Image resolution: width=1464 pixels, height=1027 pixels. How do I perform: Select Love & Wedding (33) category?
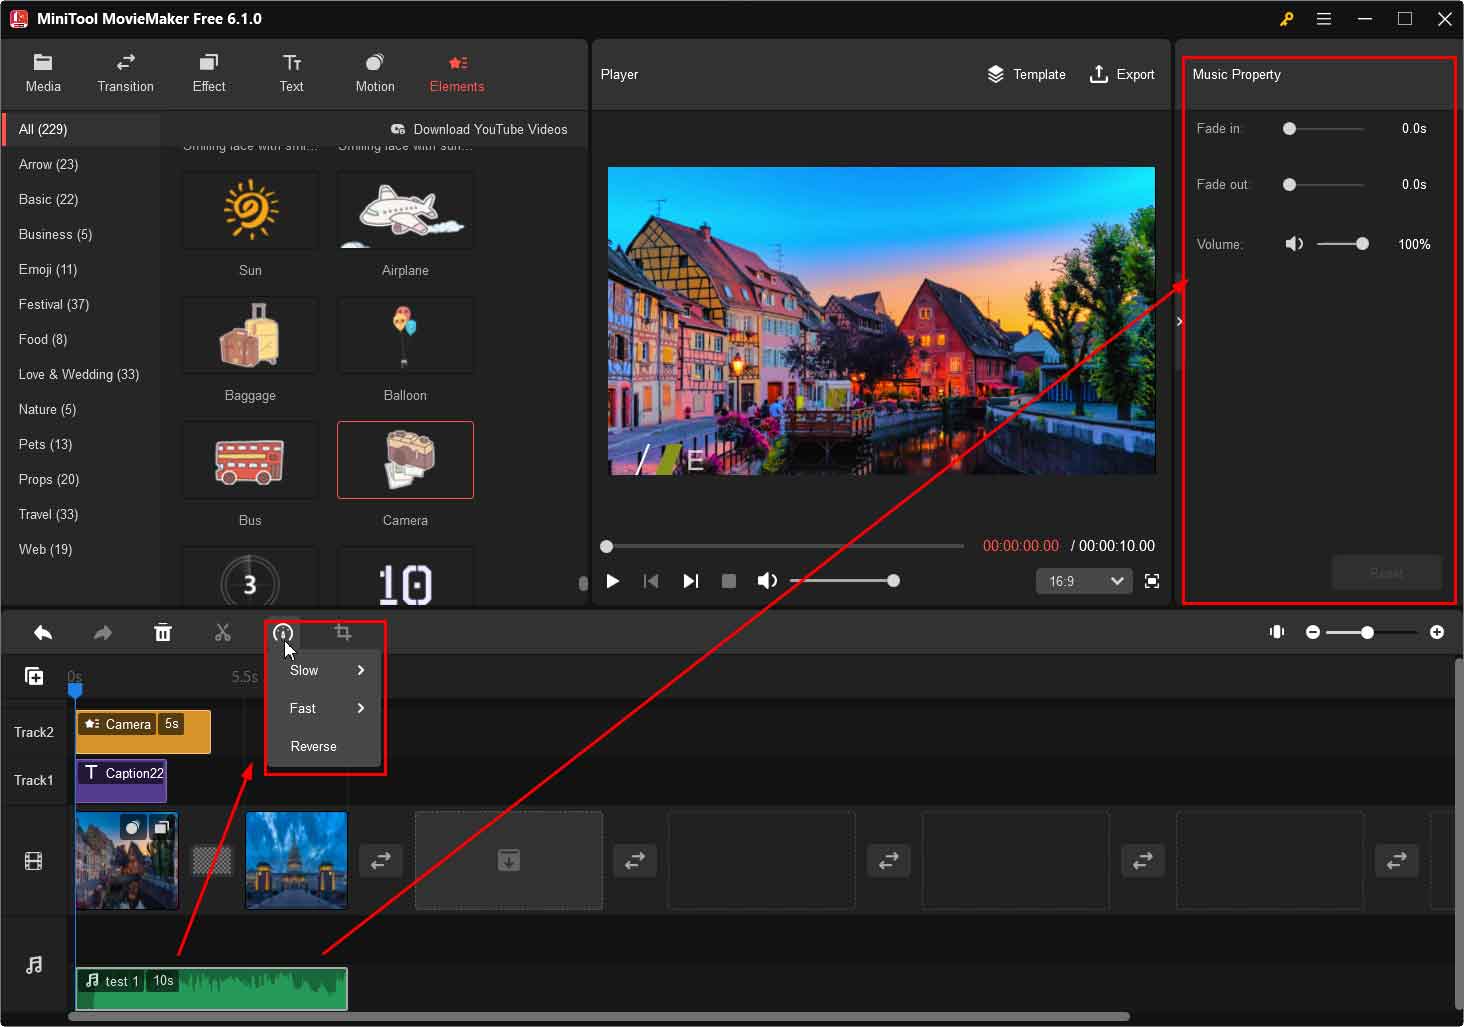click(x=80, y=374)
